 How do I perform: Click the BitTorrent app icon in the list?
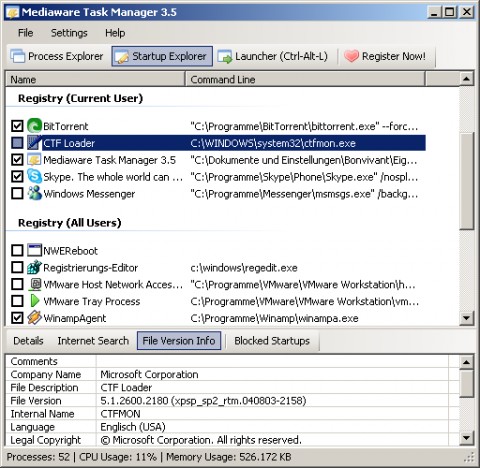tap(34, 126)
